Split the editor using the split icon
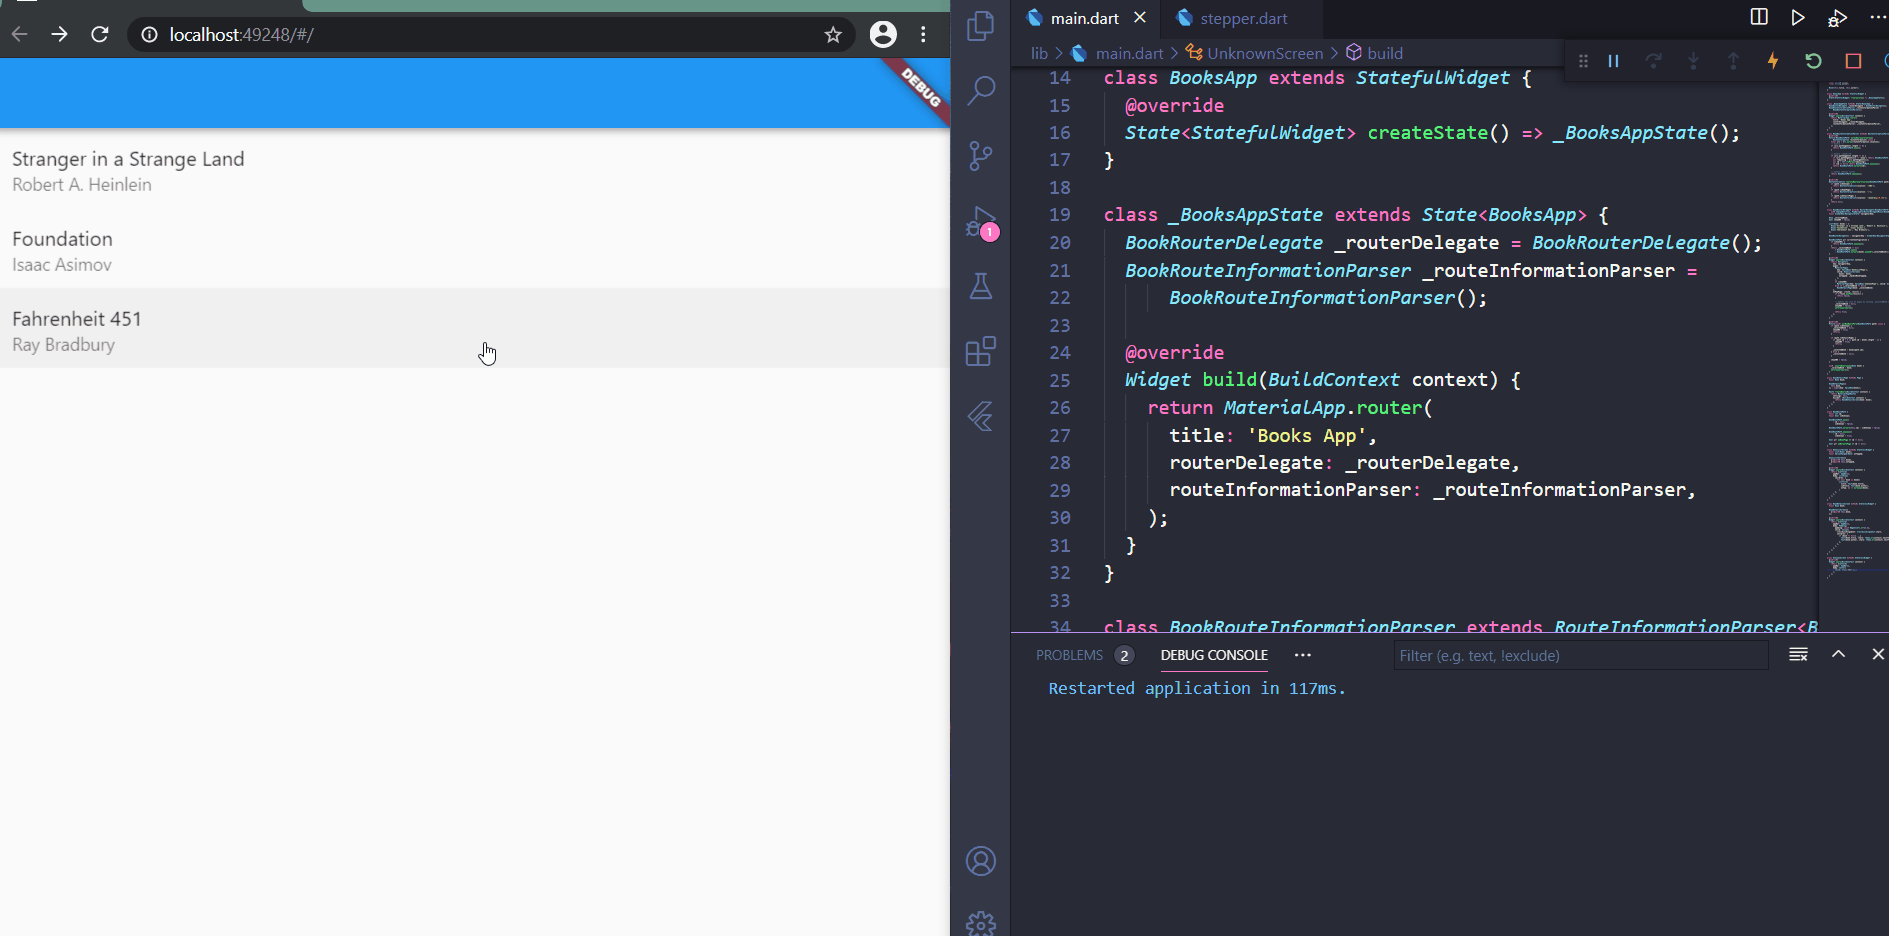The image size is (1889, 936). coord(1758,17)
